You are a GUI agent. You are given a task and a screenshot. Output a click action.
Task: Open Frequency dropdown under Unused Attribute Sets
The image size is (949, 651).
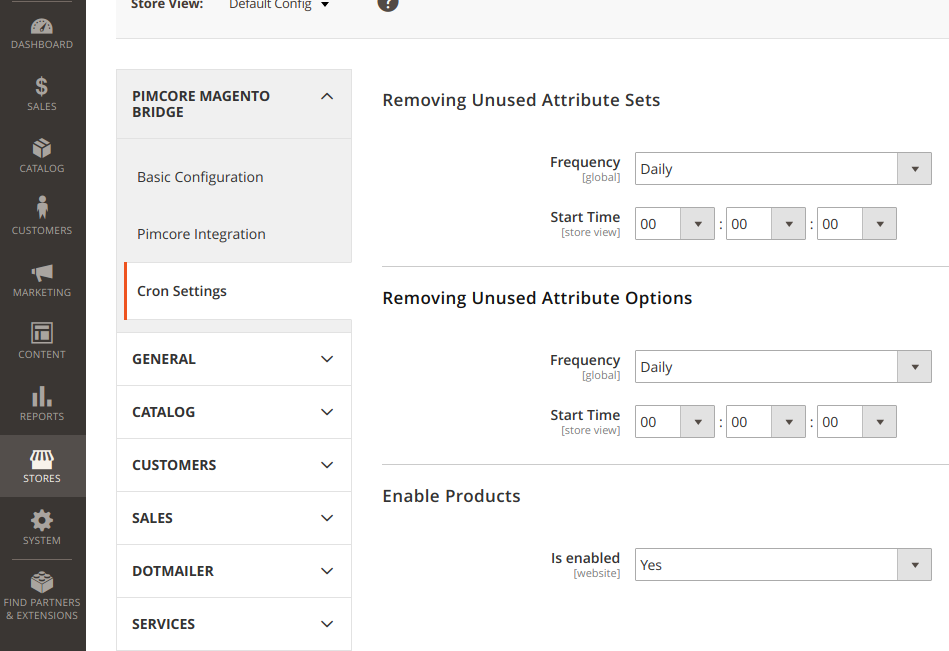(783, 169)
